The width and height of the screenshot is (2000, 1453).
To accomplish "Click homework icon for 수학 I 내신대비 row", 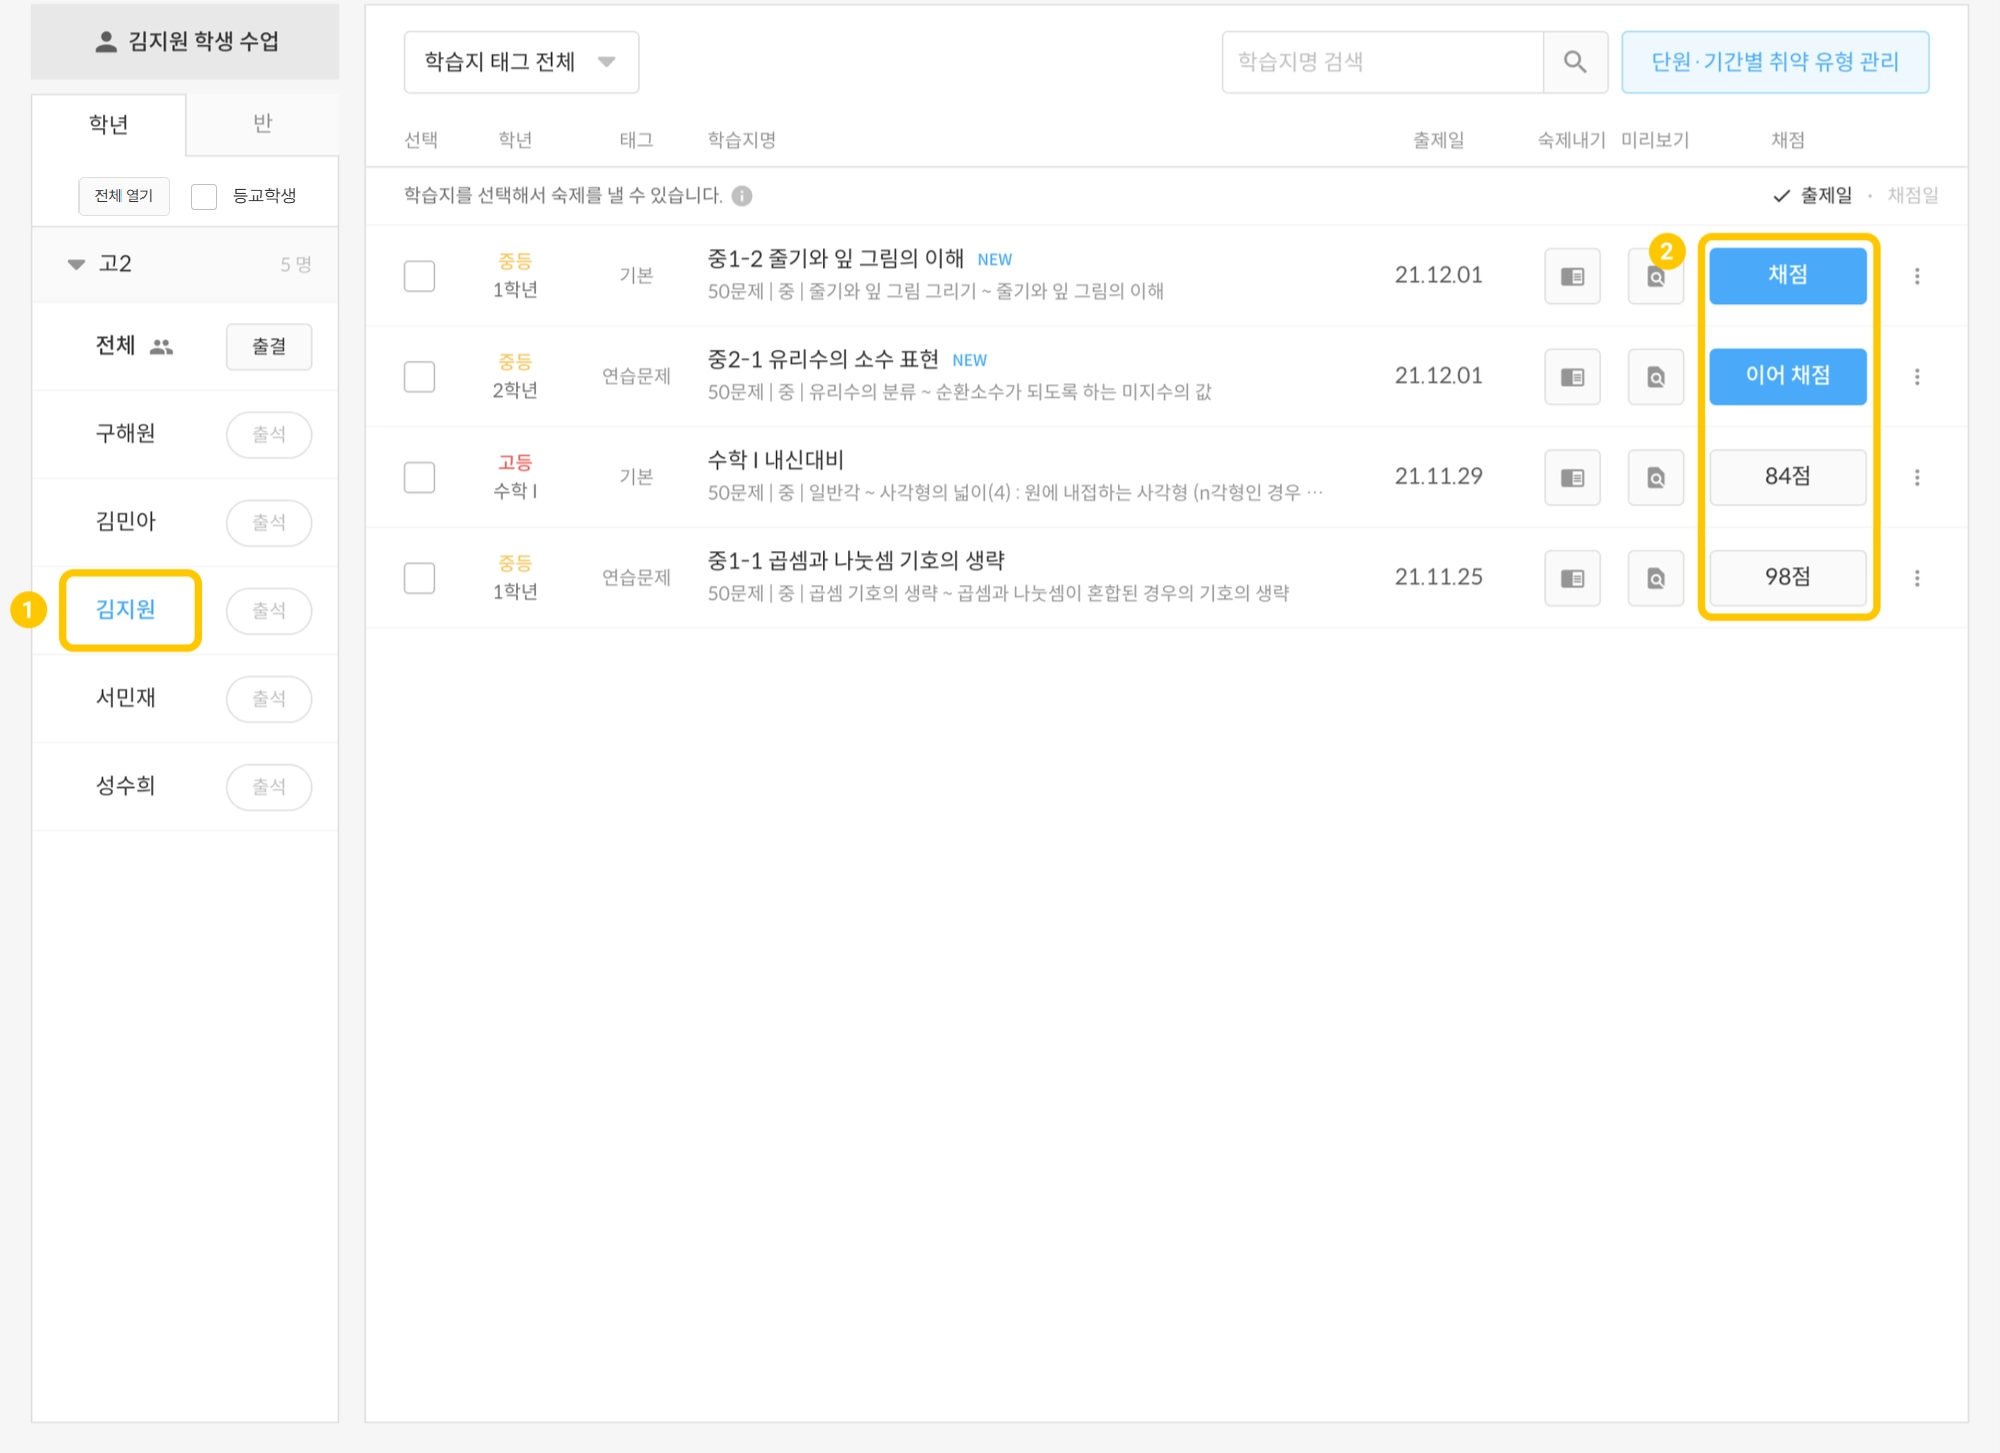I will pyautogui.click(x=1572, y=478).
